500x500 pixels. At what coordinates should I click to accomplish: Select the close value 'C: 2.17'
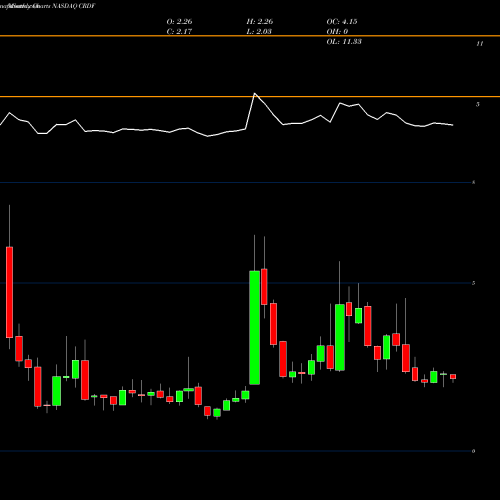click(x=179, y=31)
